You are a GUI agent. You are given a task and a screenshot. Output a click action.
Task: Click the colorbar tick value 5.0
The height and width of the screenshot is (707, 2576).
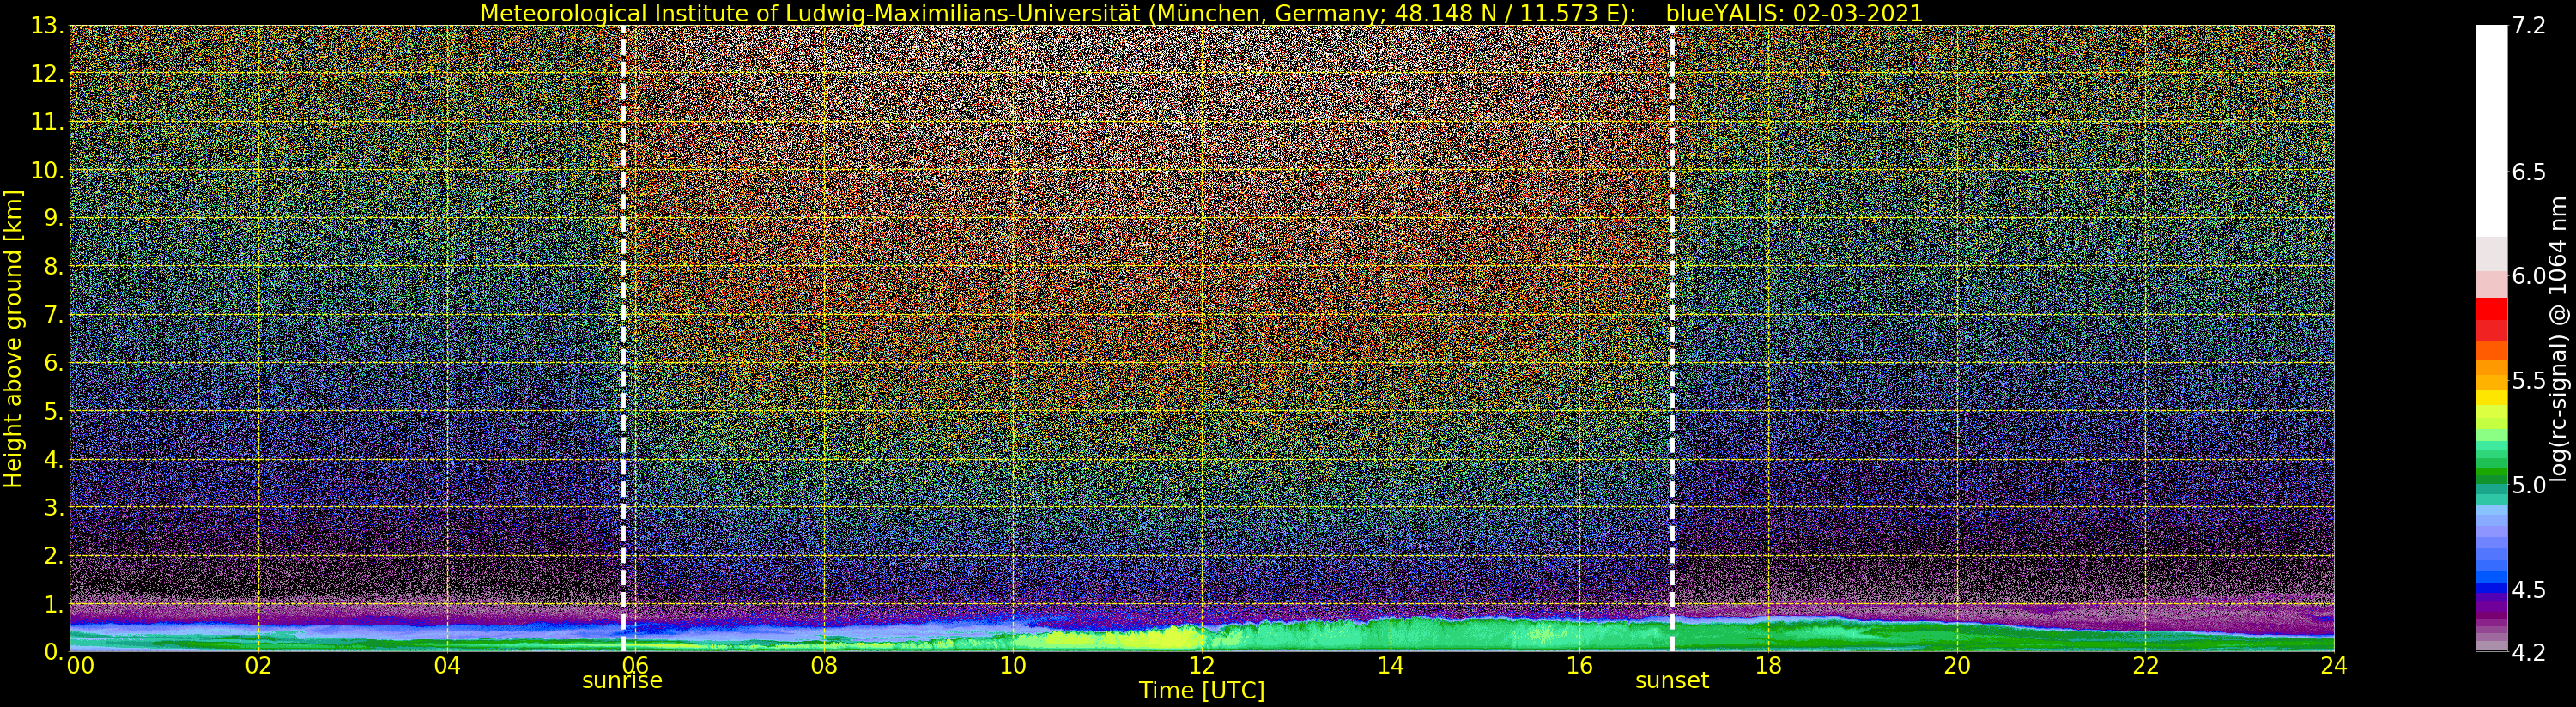click(x=2529, y=485)
